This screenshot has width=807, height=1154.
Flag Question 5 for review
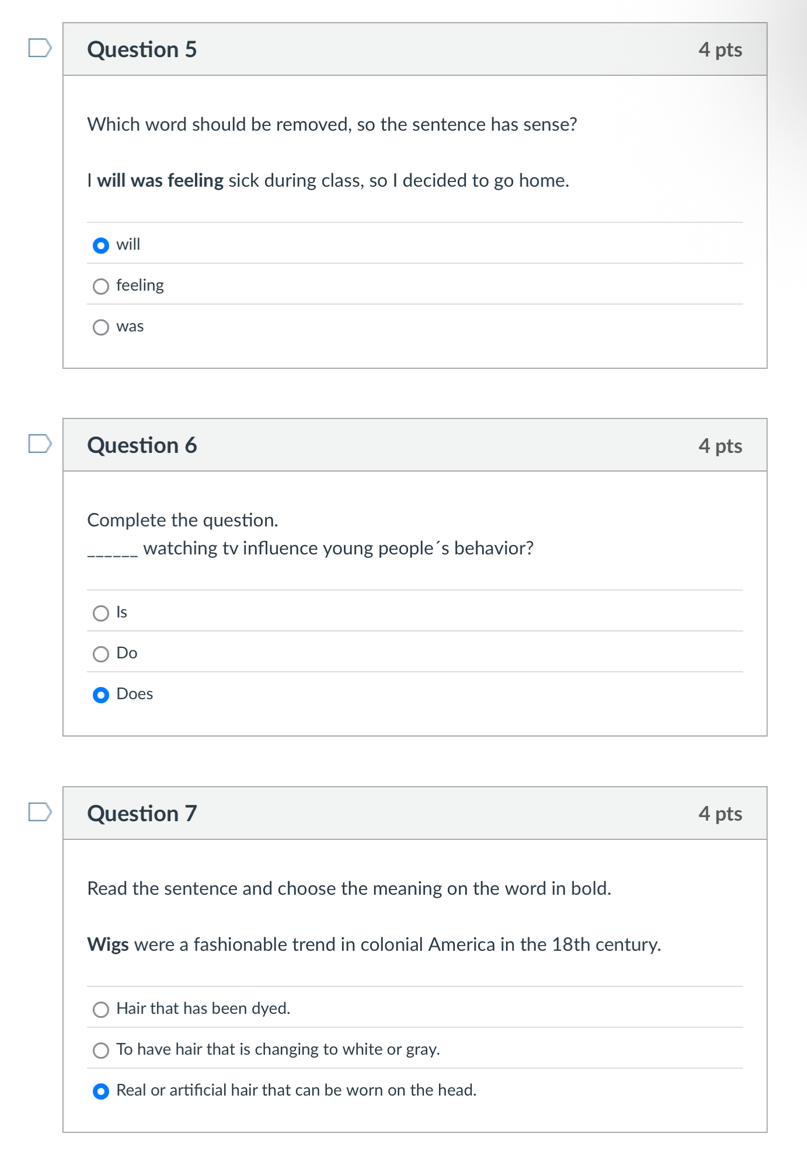pyautogui.click(x=40, y=49)
